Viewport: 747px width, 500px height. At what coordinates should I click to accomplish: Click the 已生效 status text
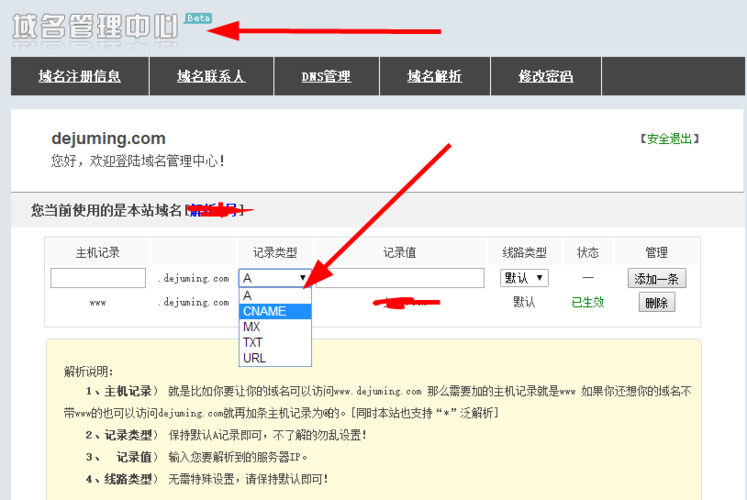(588, 302)
